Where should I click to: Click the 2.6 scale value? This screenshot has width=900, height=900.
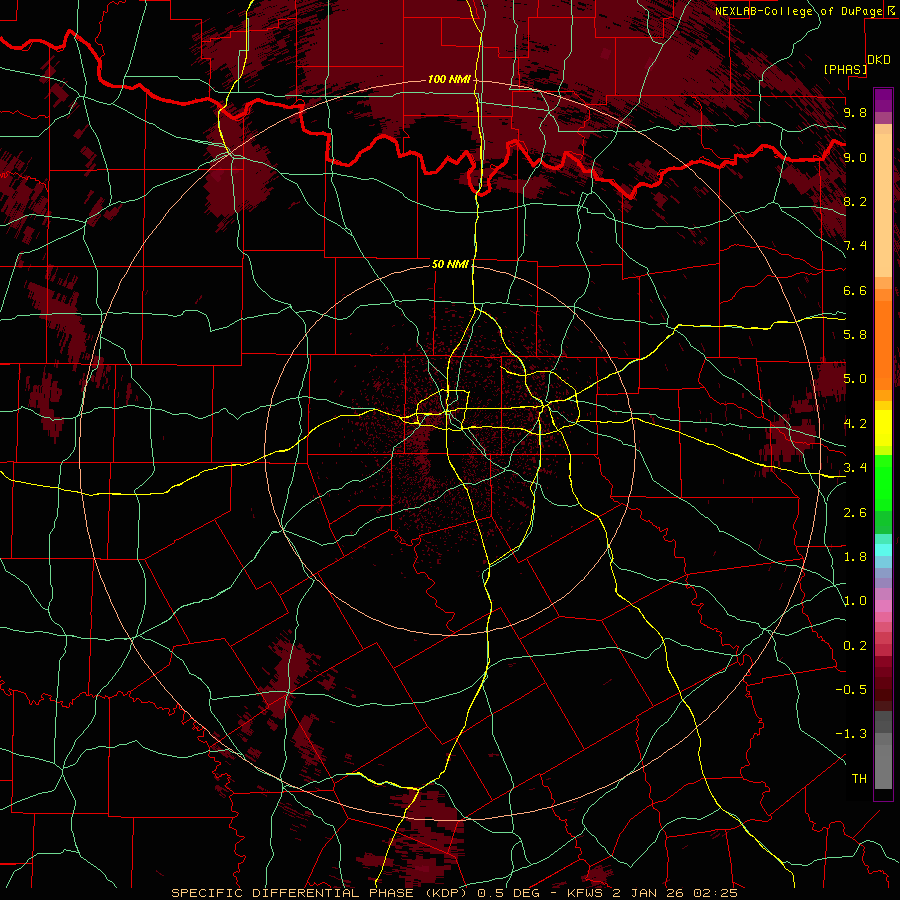coord(855,513)
